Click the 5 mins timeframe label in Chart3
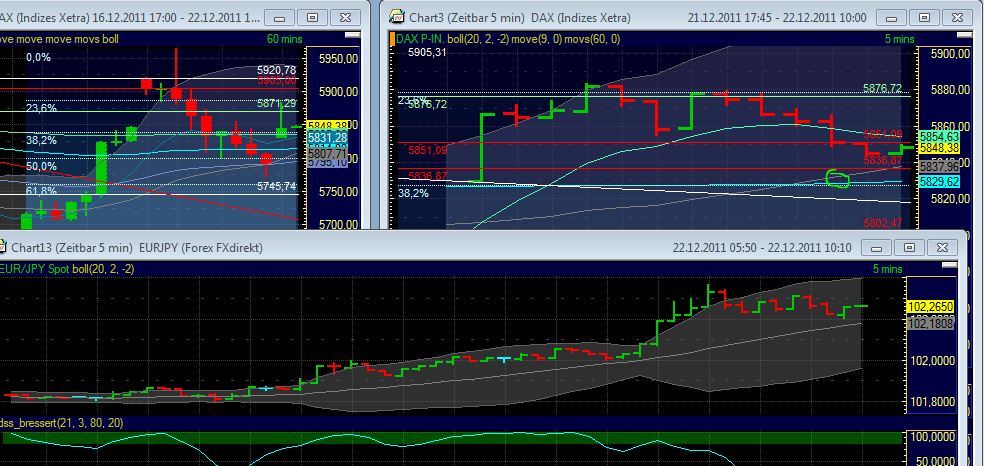Screen dimensions: 984x466 pyautogui.click(x=899, y=39)
